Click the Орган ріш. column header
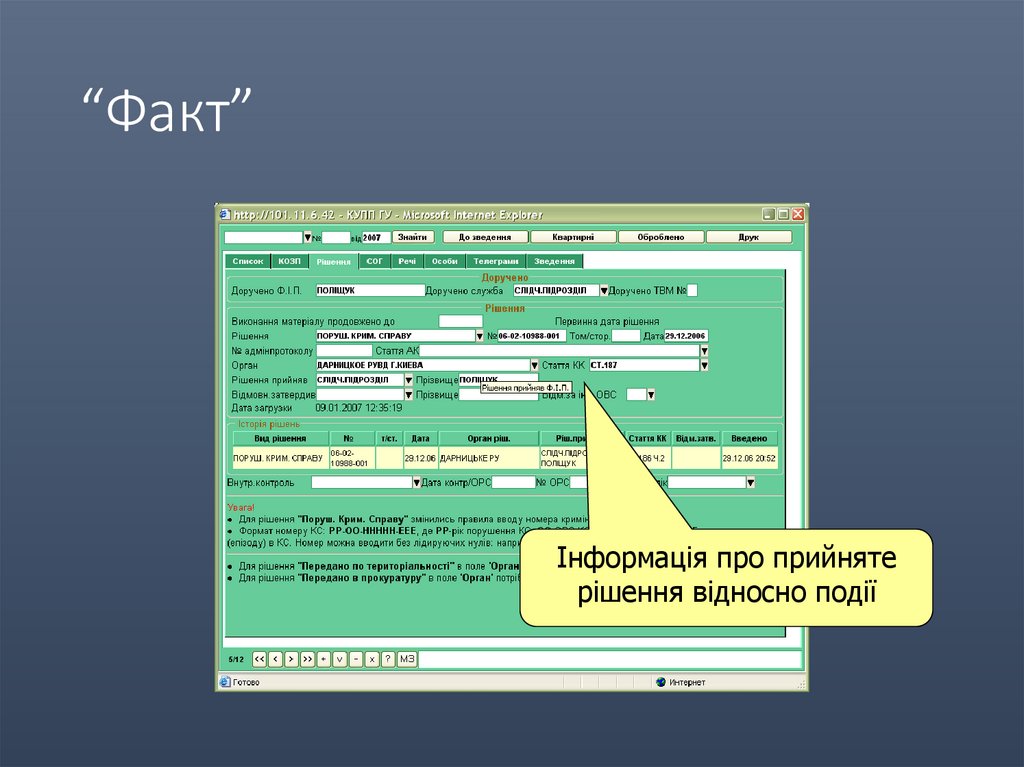1024x767 pixels. point(489,438)
